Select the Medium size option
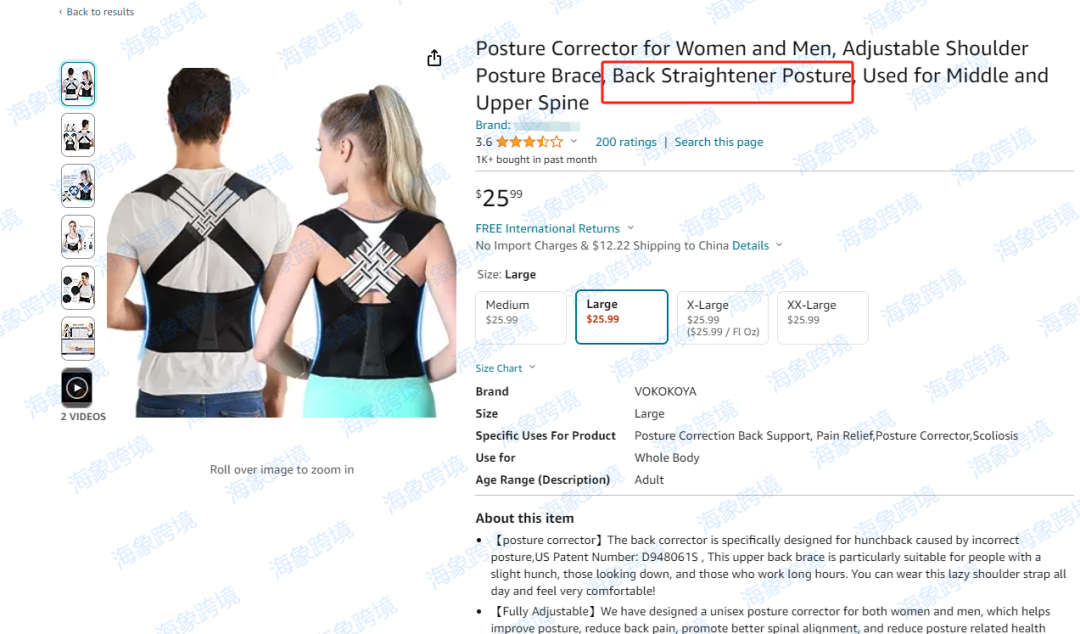The width and height of the screenshot is (1080, 634). point(521,318)
